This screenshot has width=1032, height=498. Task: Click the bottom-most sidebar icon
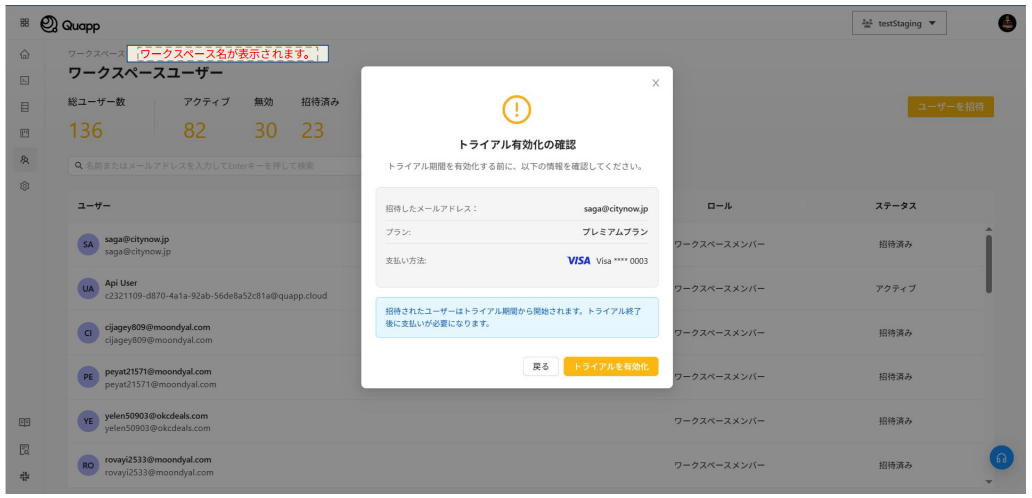coord(24,476)
